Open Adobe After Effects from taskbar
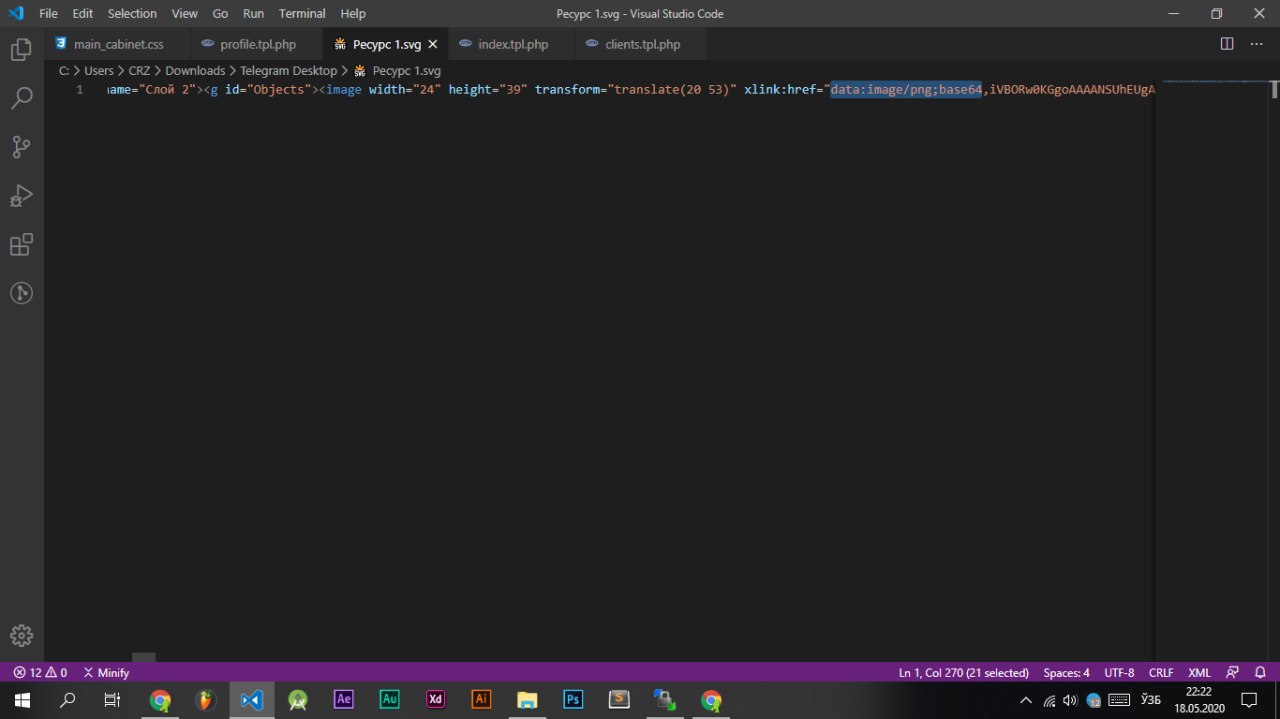This screenshot has width=1280, height=719. pos(344,700)
